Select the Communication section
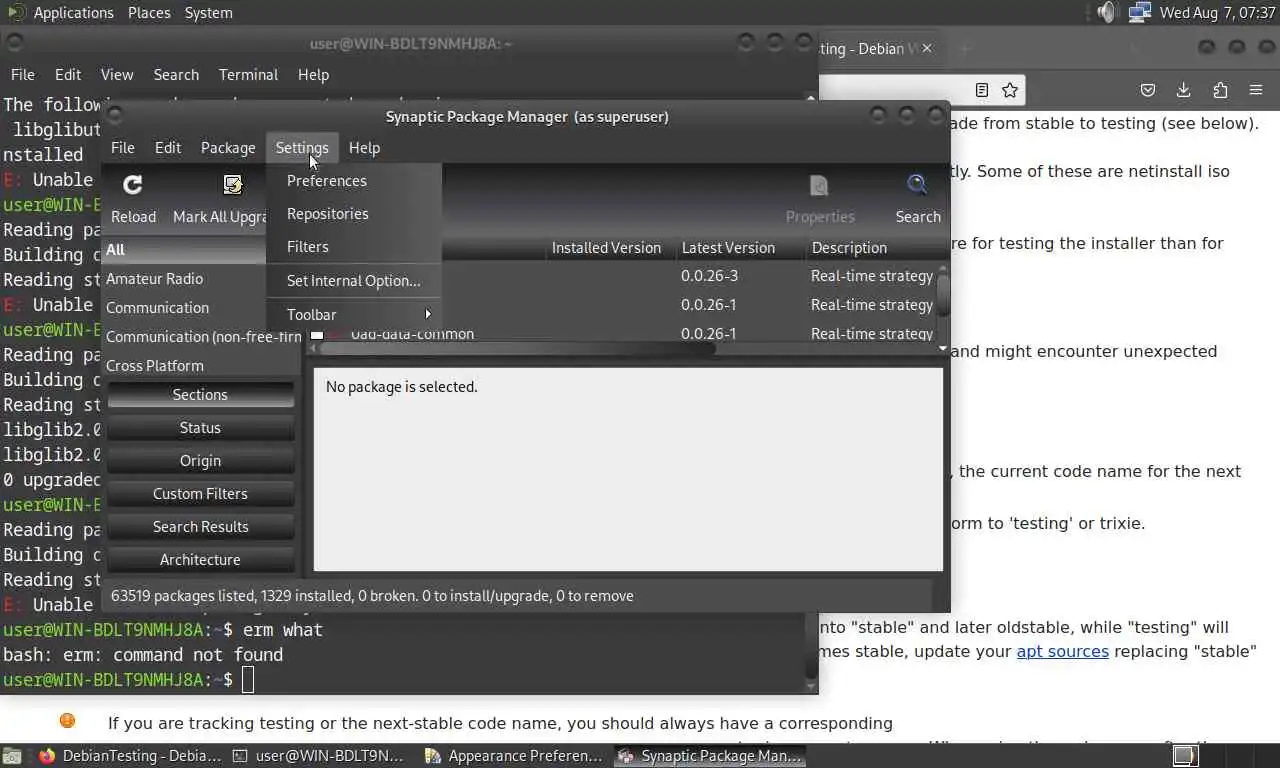The height and width of the screenshot is (768, 1280). (185, 308)
